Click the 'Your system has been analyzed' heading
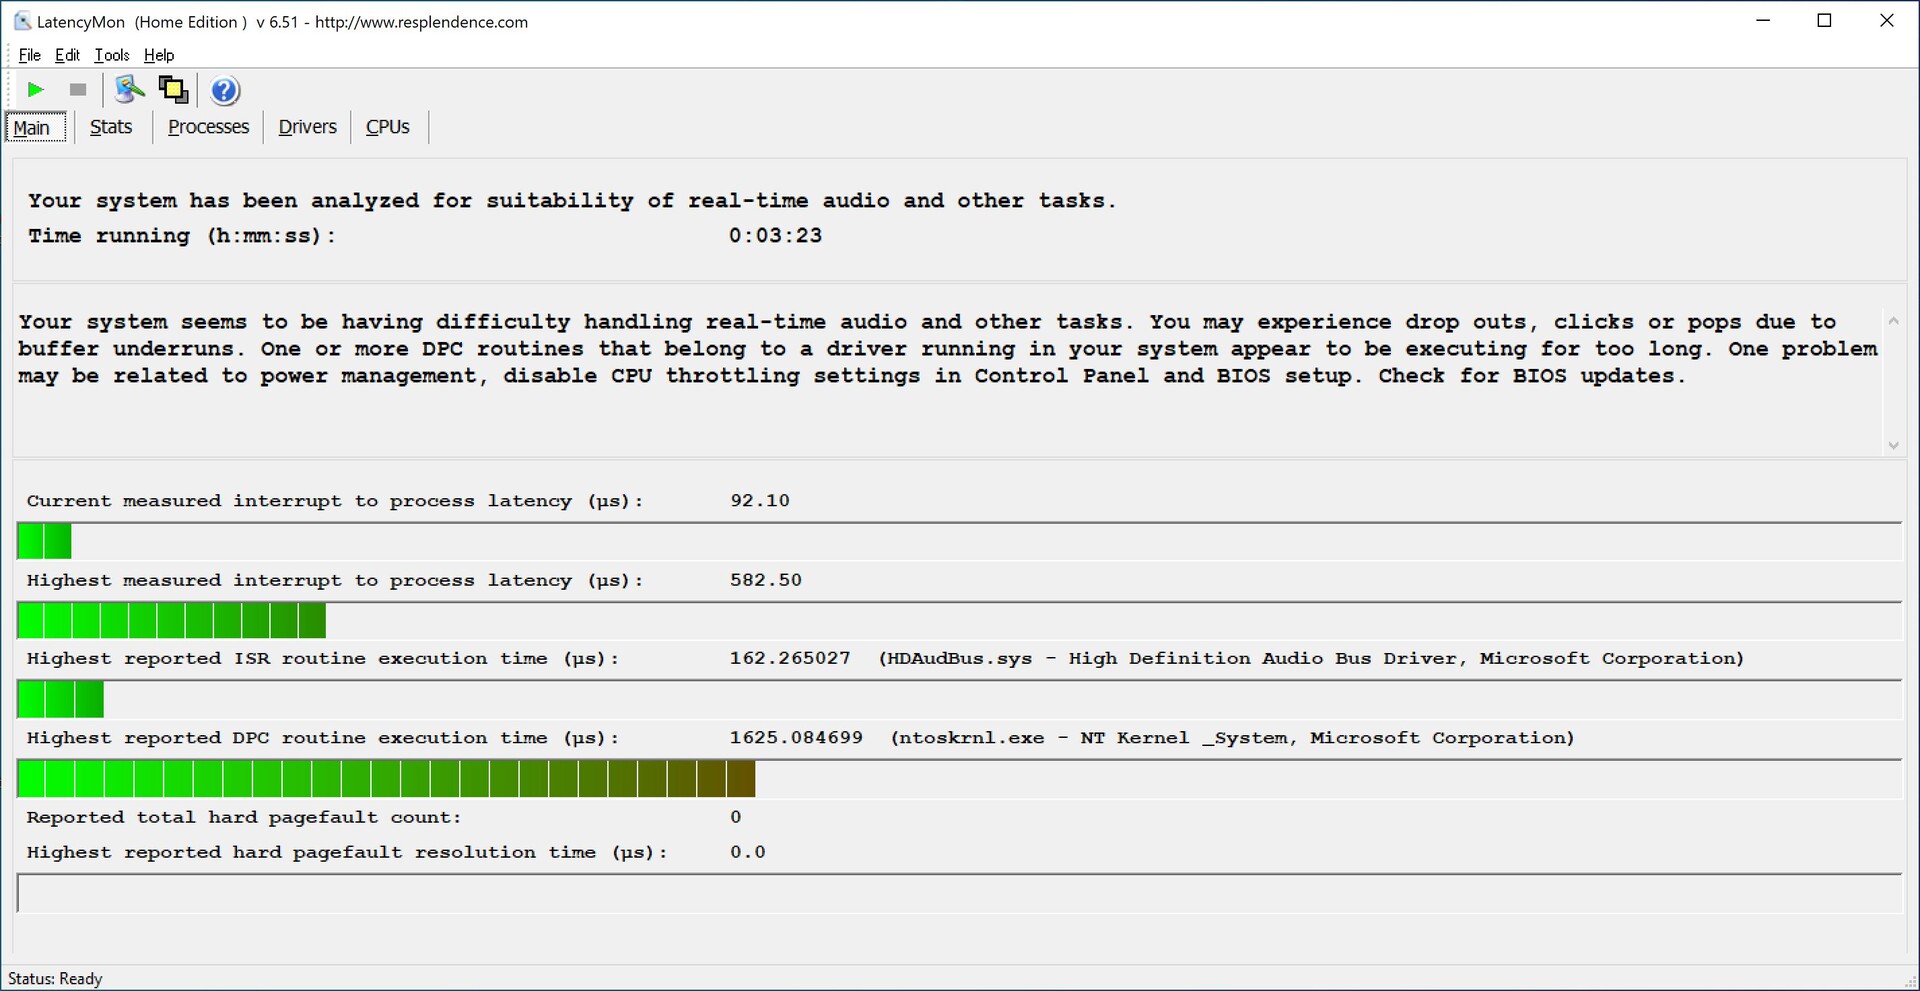The image size is (1920, 991). tap(571, 201)
